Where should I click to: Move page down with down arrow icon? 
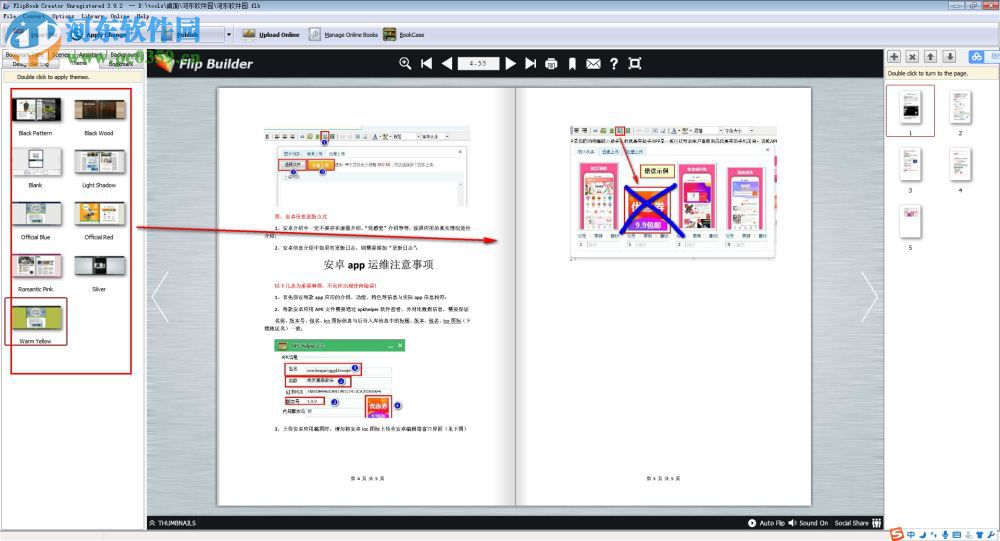[x=950, y=57]
